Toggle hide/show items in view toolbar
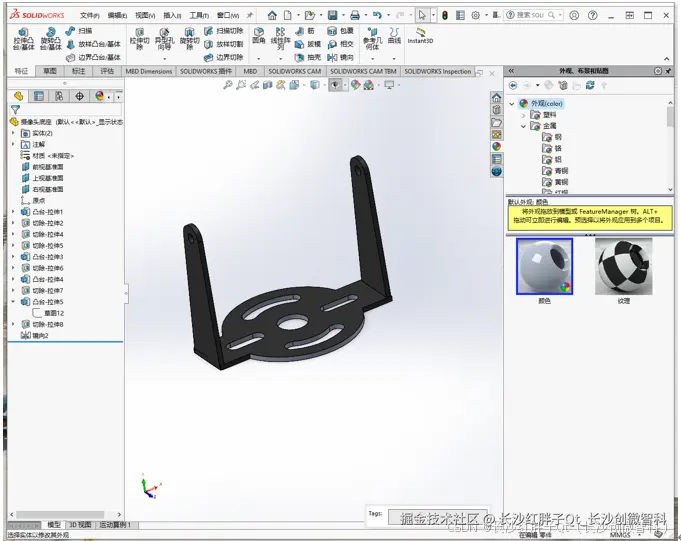 point(335,85)
